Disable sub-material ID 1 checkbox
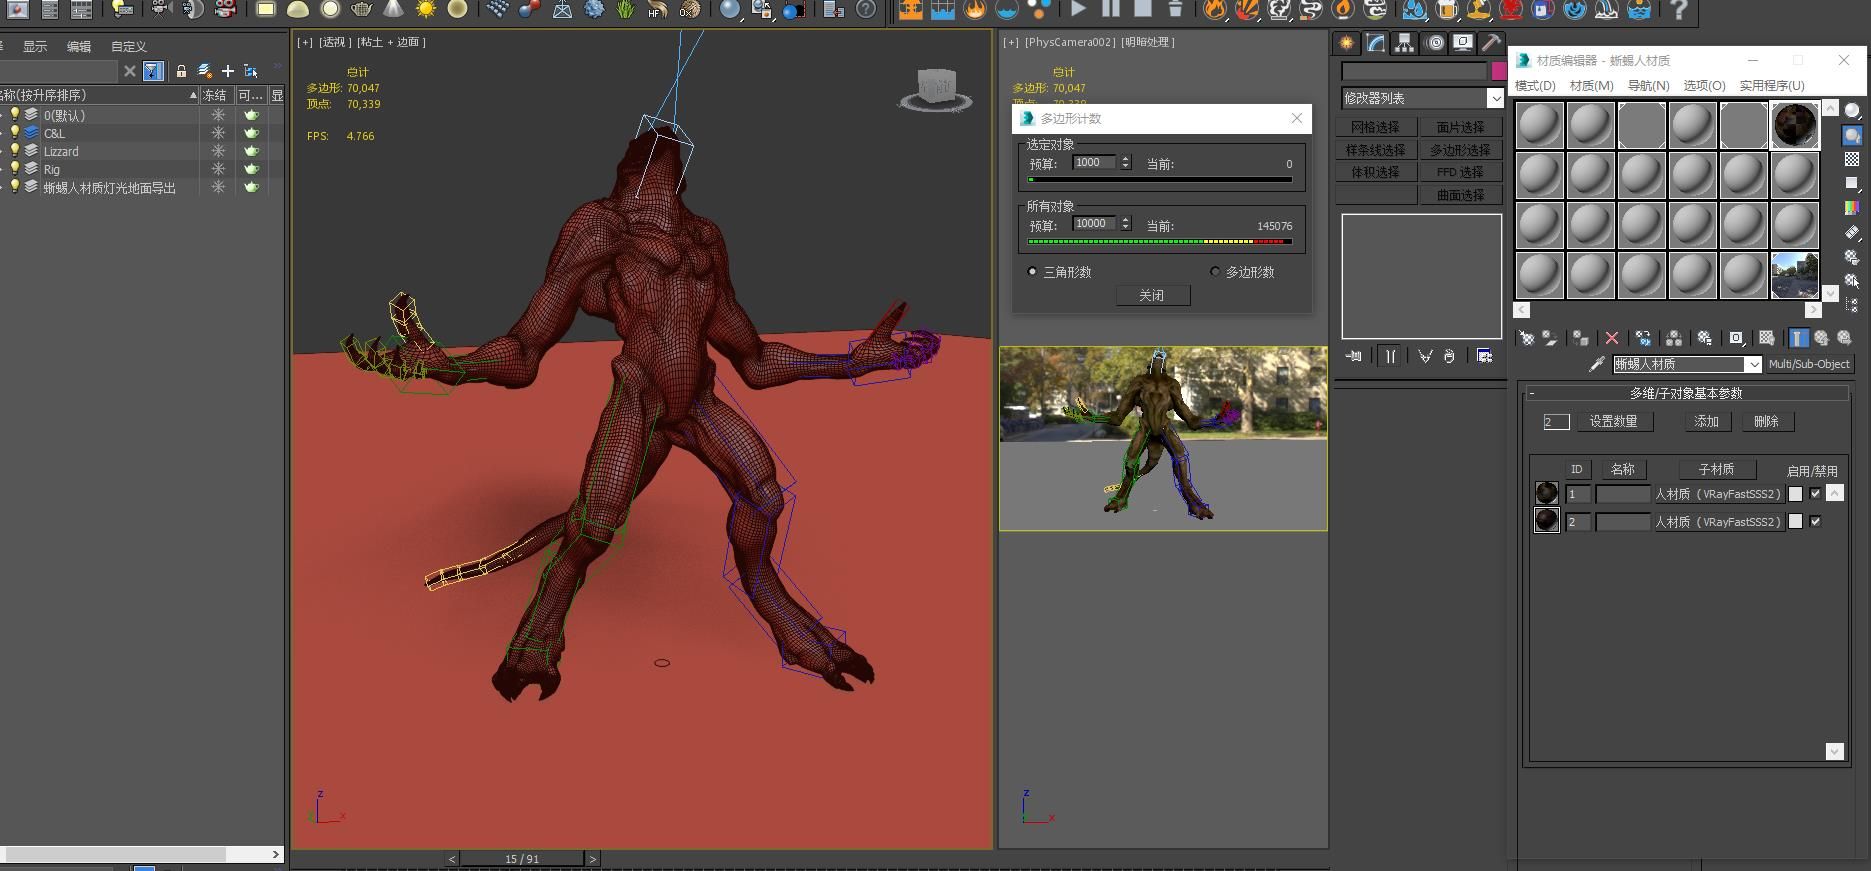This screenshot has height=871, width=1871. pos(1815,494)
